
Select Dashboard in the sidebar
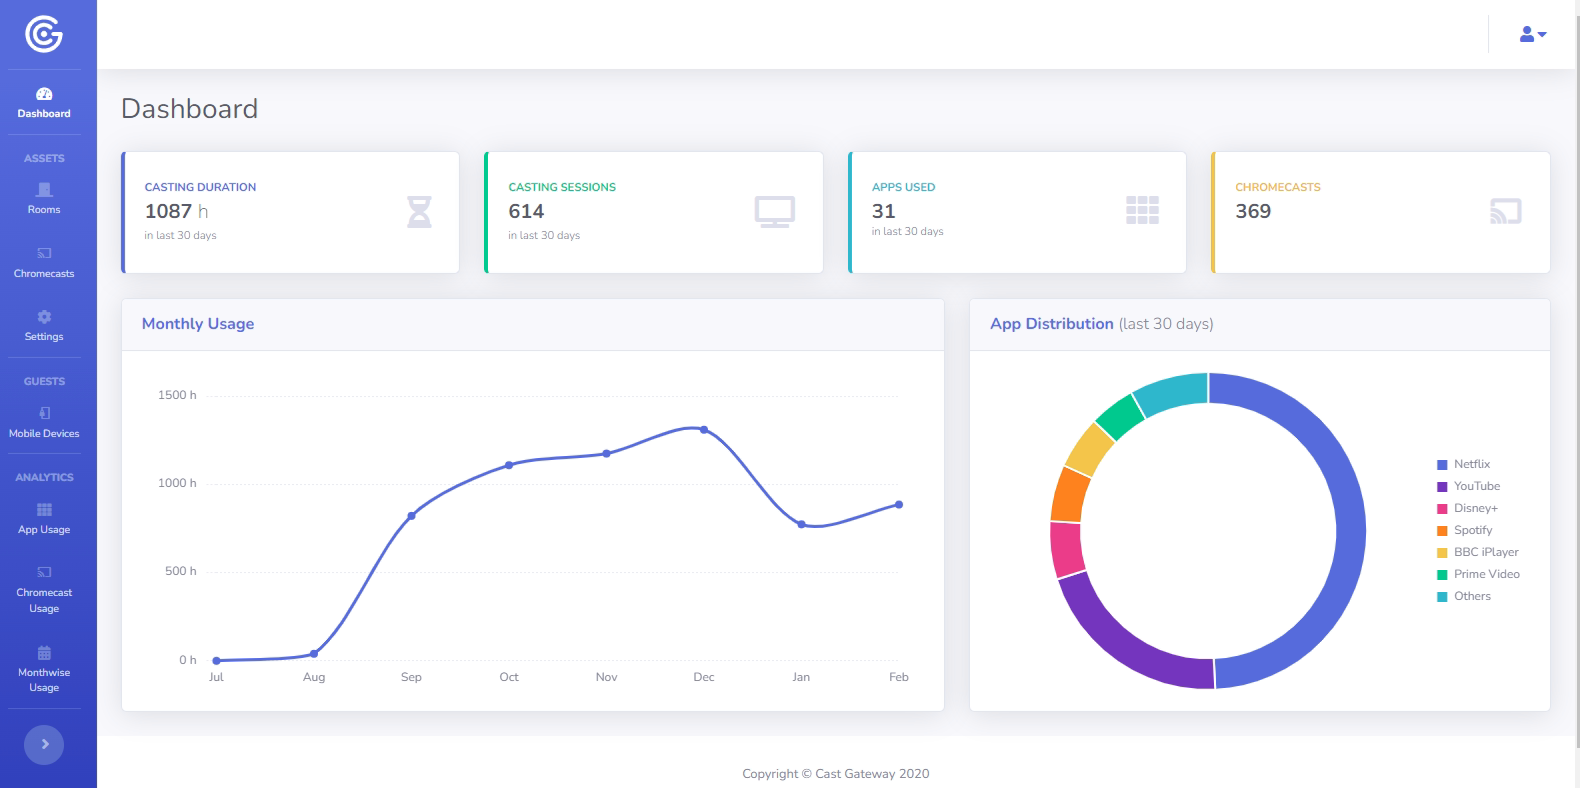click(44, 102)
